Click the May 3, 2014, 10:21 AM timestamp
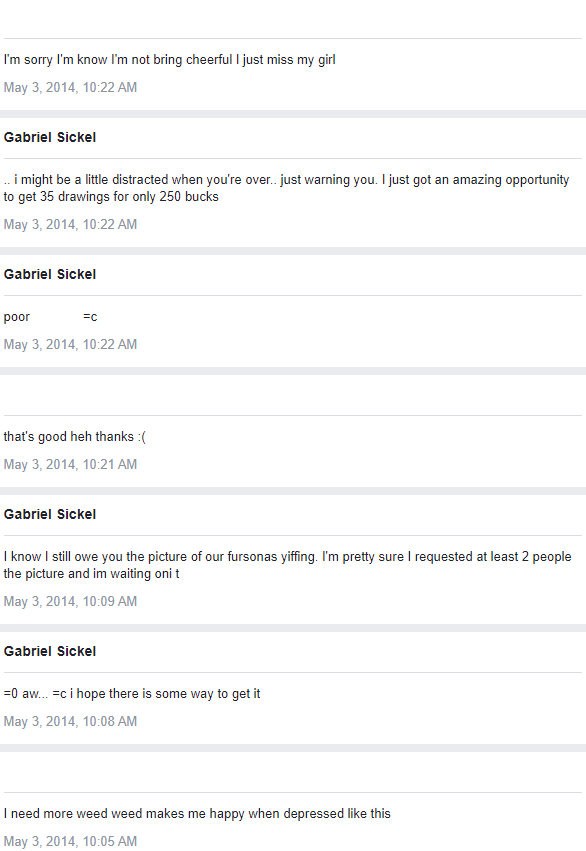 pyautogui.click(x=71, y=465)
